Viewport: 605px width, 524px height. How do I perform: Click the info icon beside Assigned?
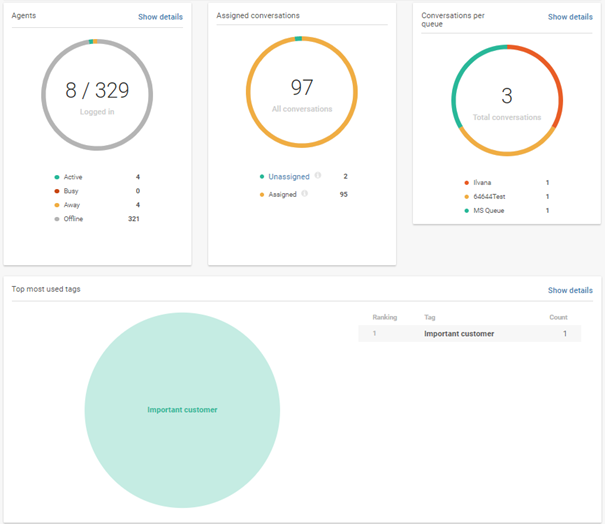tap(305, 194)
